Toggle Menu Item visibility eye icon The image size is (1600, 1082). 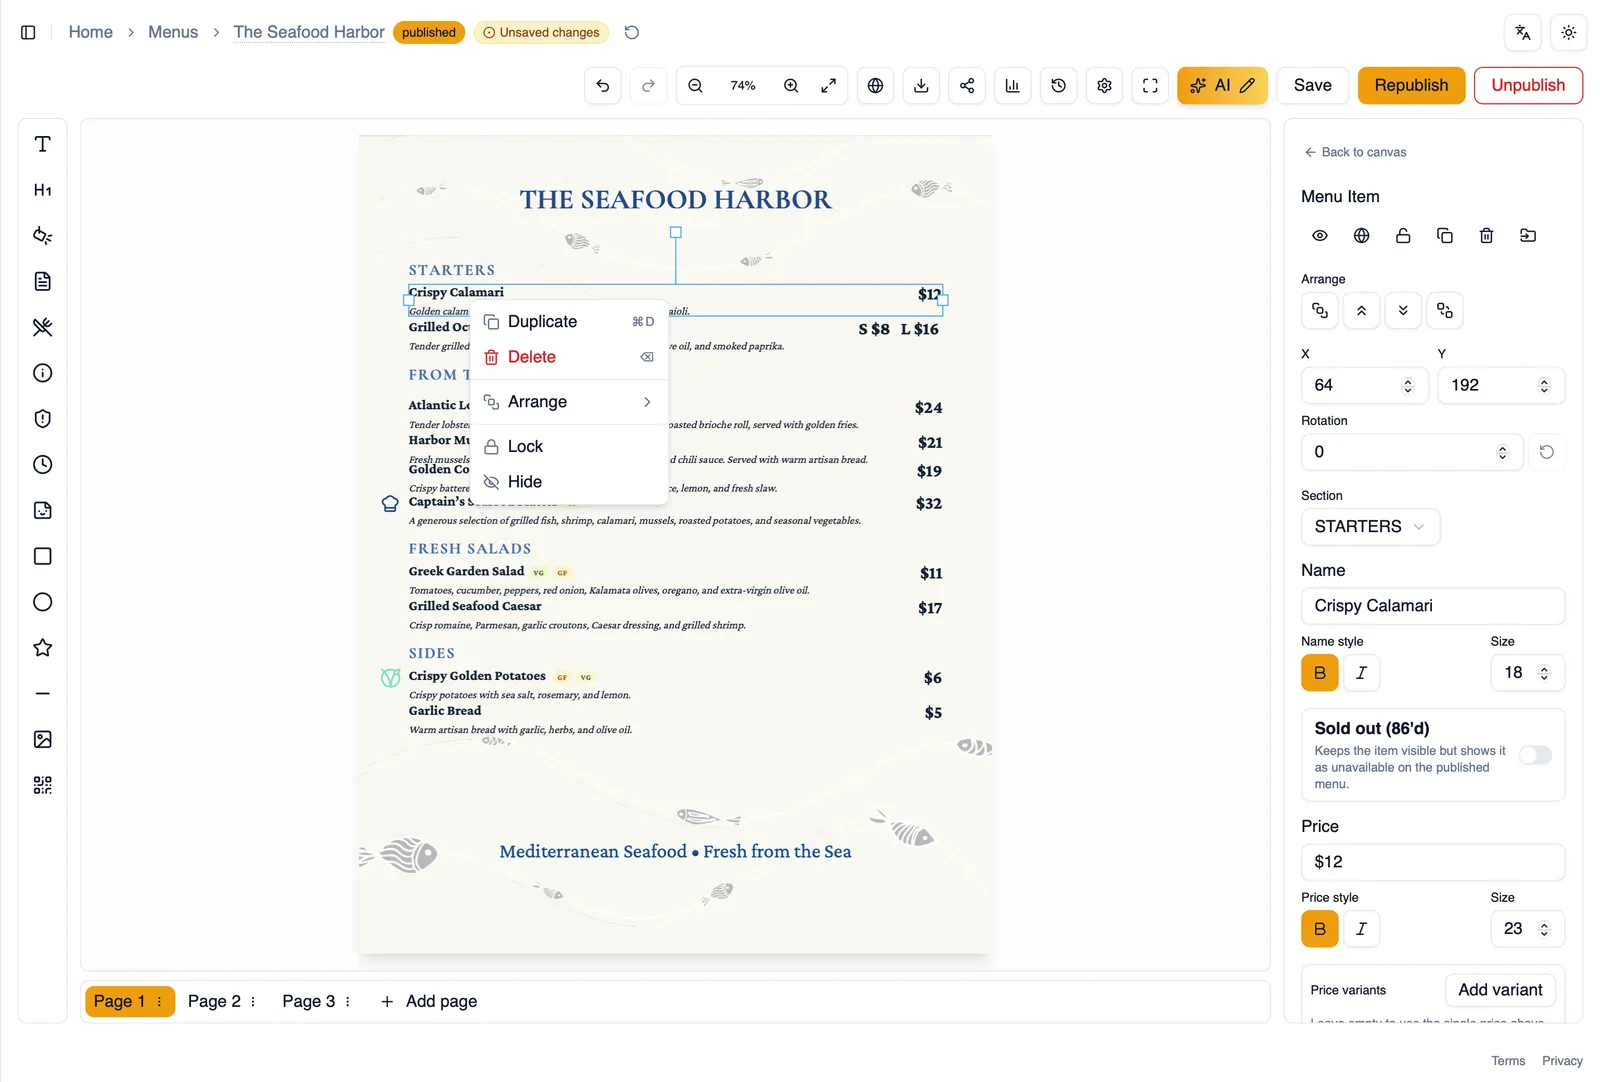click(1320, 236)
